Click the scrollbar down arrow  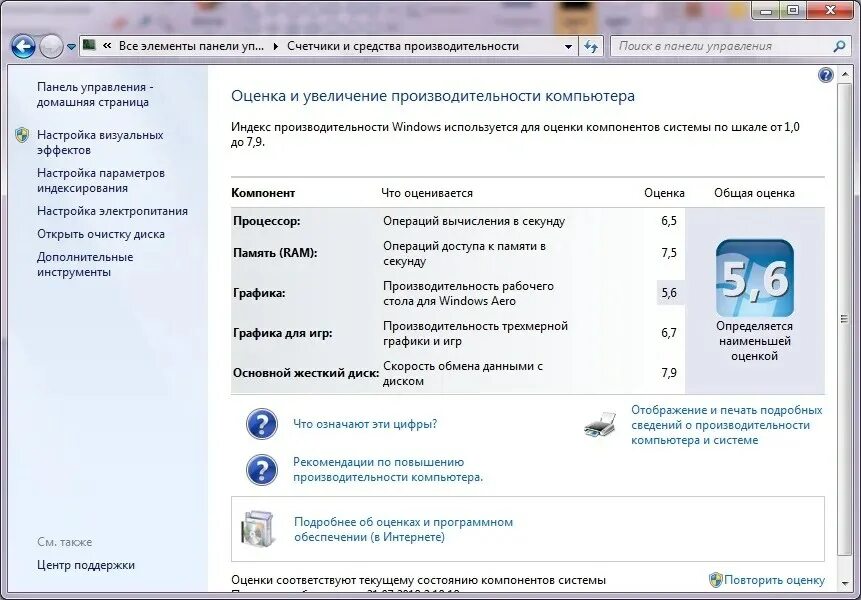click(x=844, y=584)
